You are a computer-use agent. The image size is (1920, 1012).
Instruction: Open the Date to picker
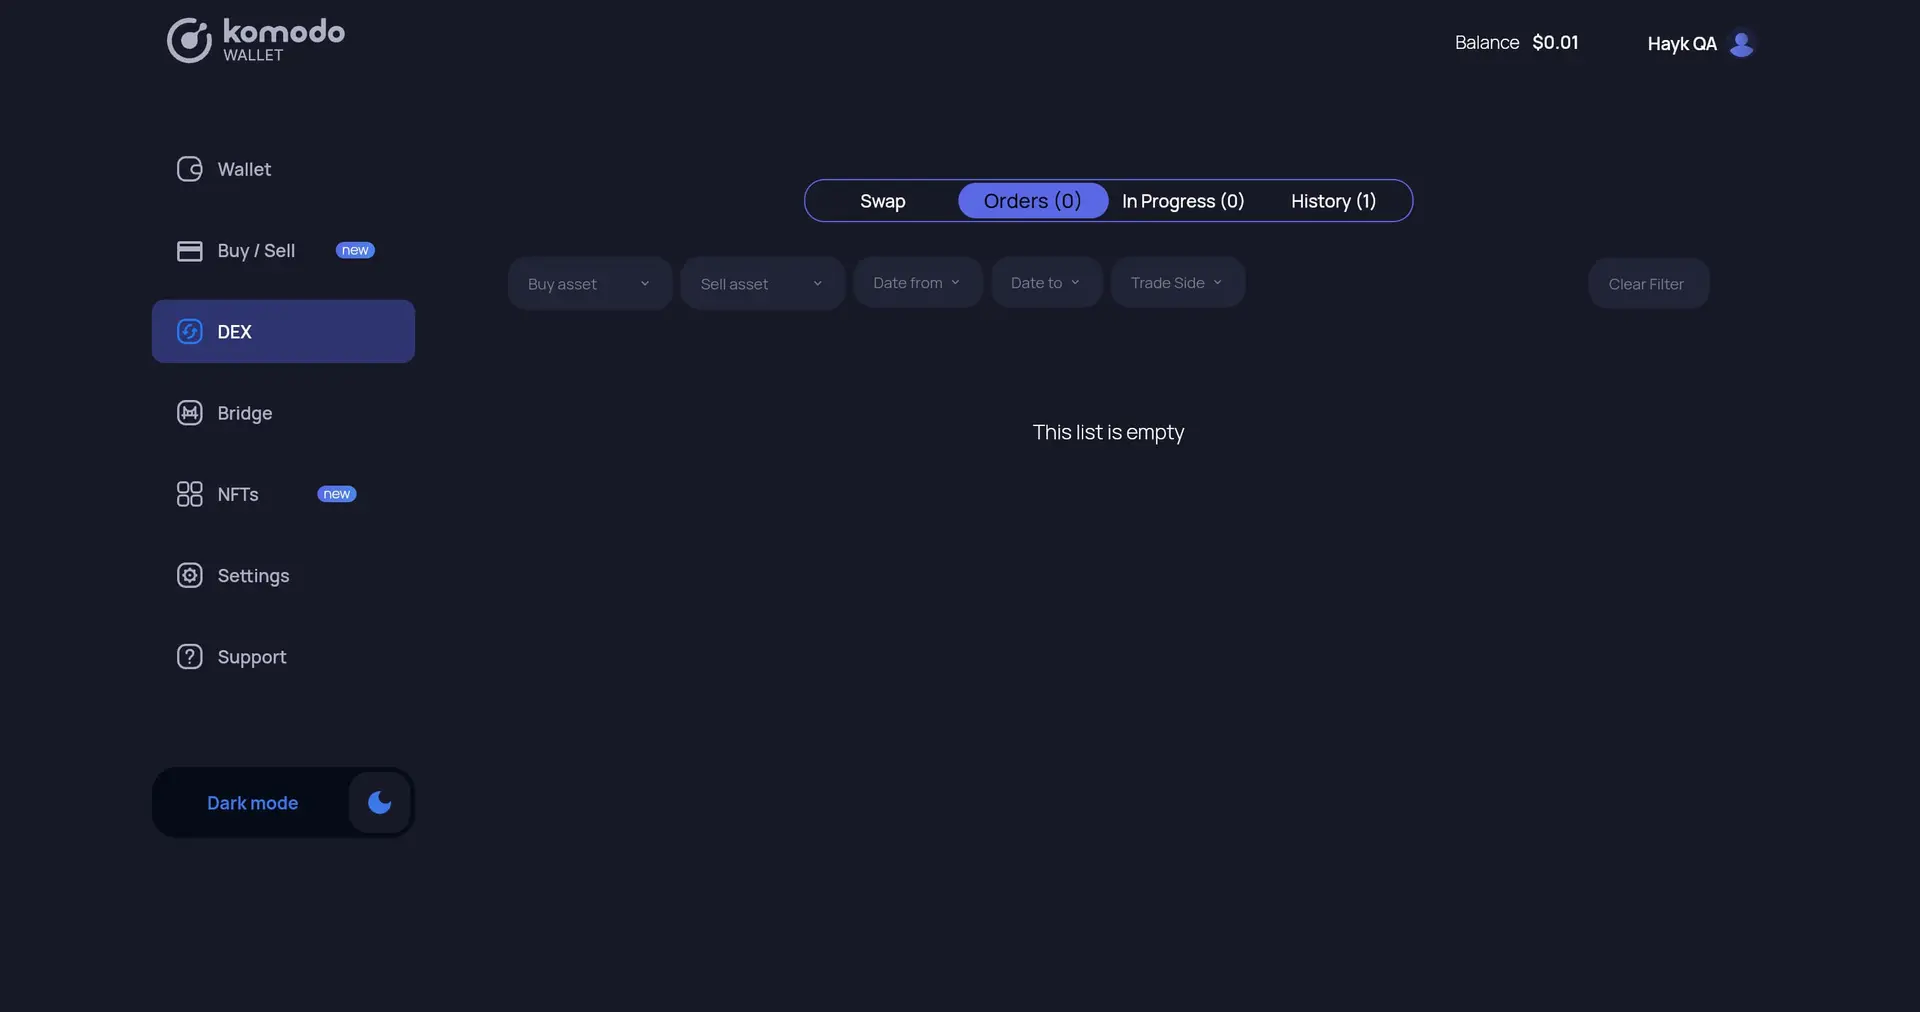point(1046,282)
